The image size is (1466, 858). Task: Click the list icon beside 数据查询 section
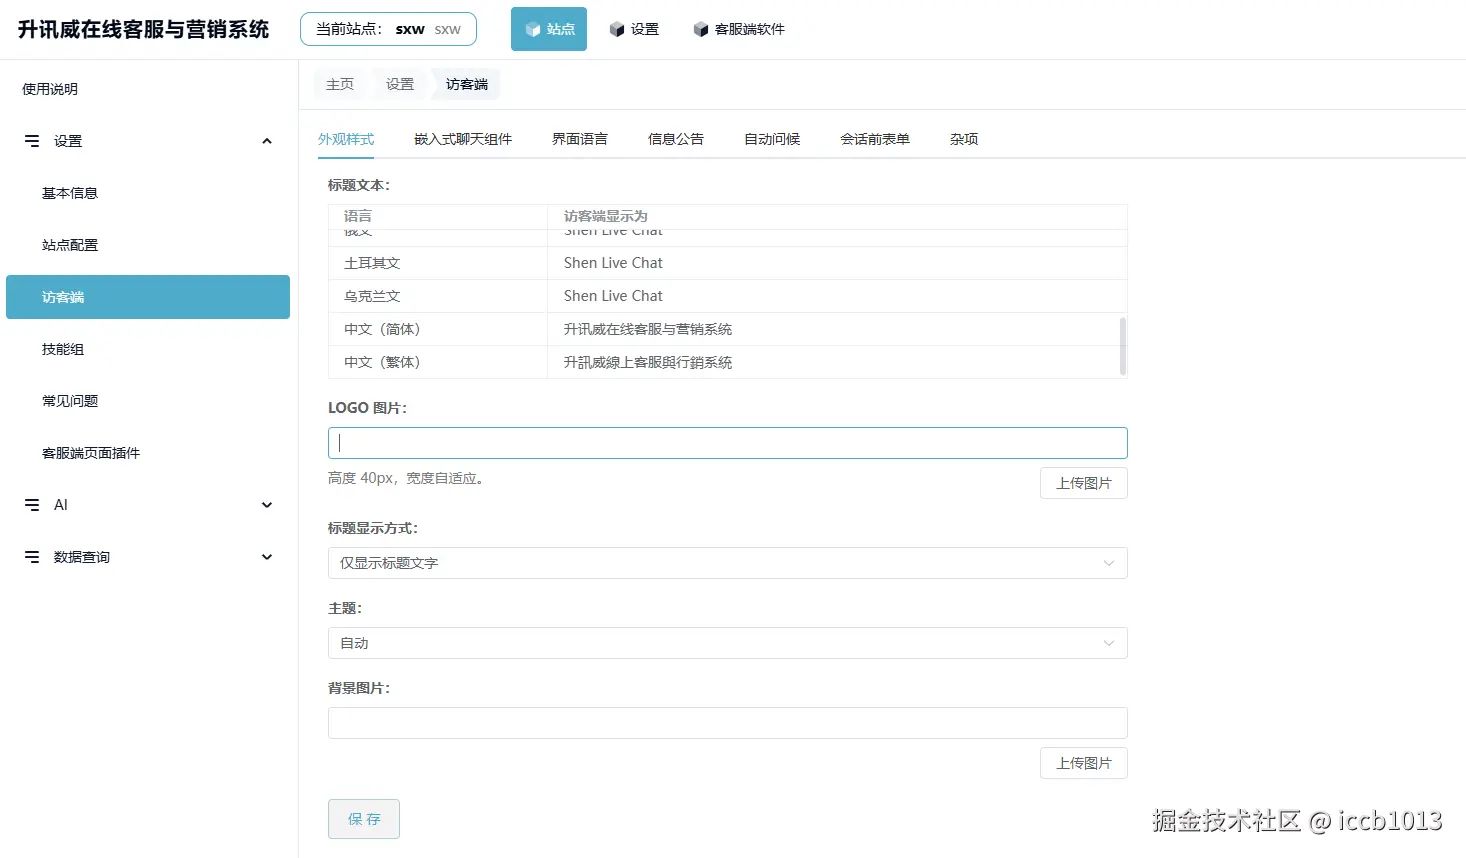(x=31, y=557)
